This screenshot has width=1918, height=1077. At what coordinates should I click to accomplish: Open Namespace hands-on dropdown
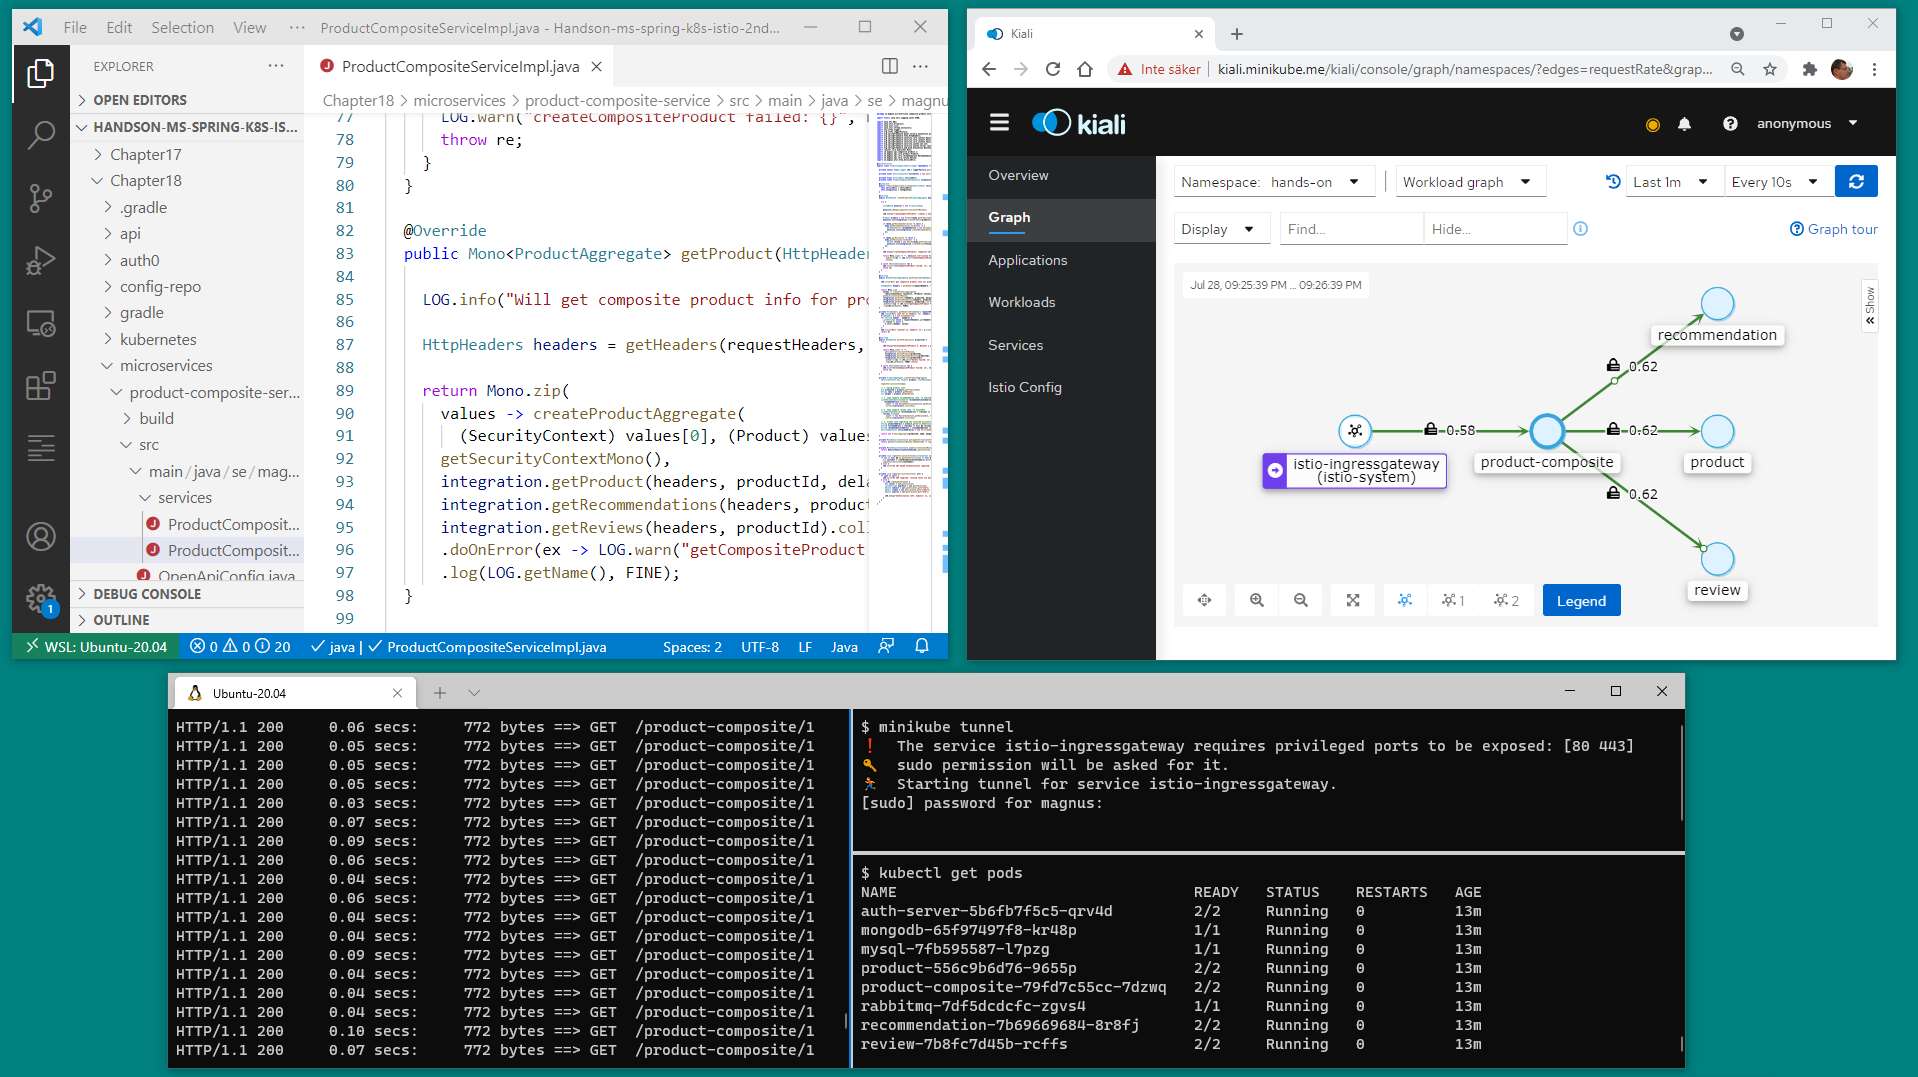click(x=1274, y=181)
